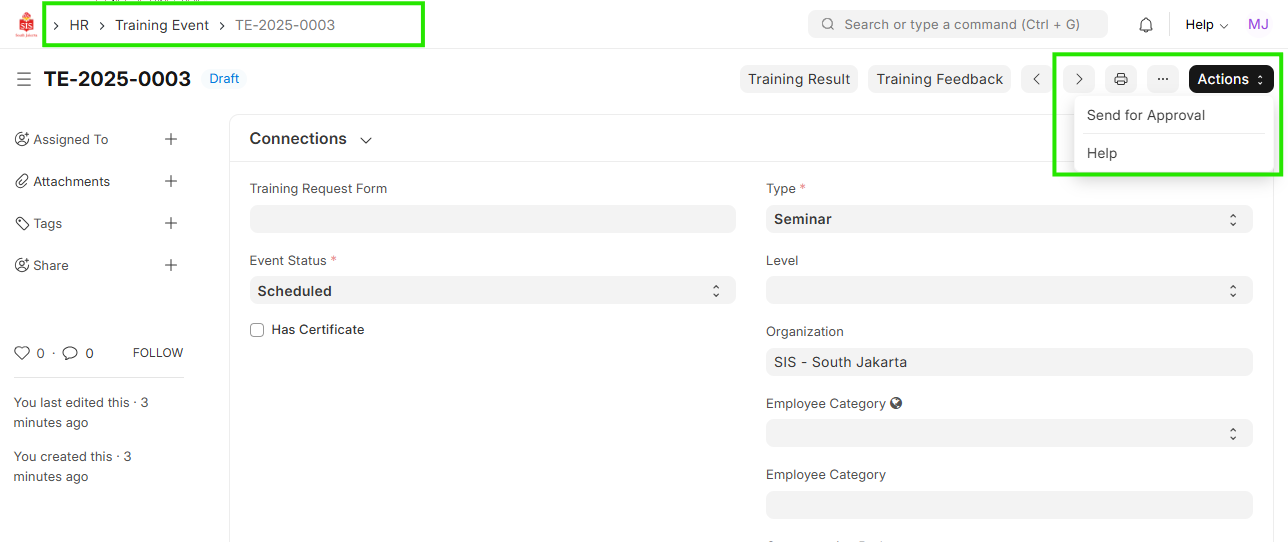Select Send for Approval from Actions menu
The height and width of the screenshot is (542, 1288).
[1146, 115]
